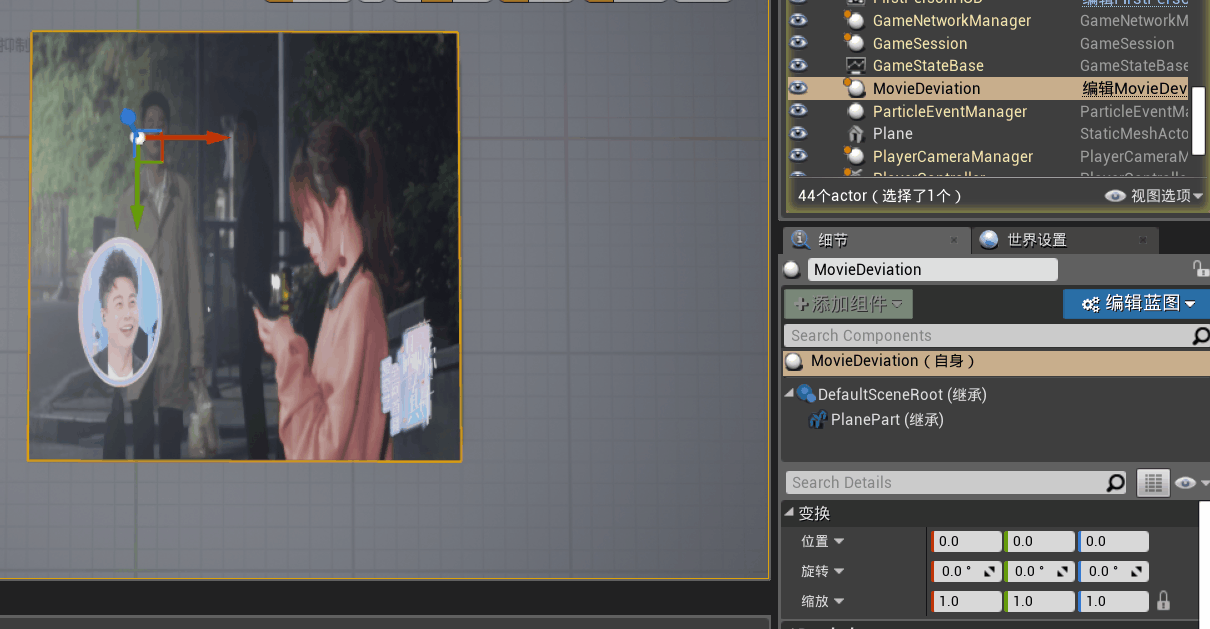Close the 世界设置 tab with its x
The height and width of the screenshot is (629, 1210).
[x=1145, y=240]
